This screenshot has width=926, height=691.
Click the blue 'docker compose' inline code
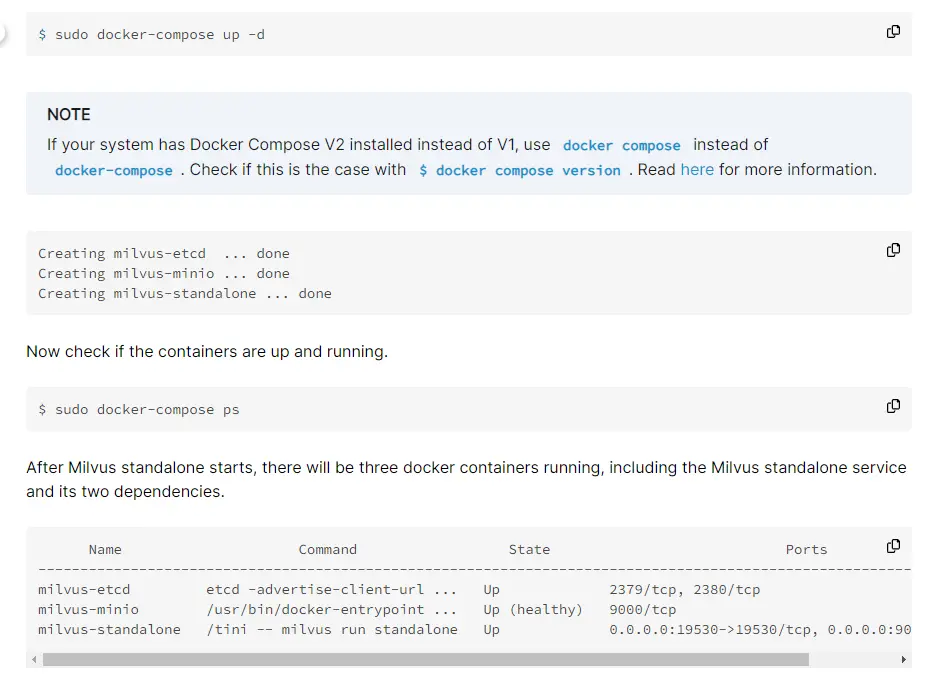pyautogui.click(x=621, y=145)
